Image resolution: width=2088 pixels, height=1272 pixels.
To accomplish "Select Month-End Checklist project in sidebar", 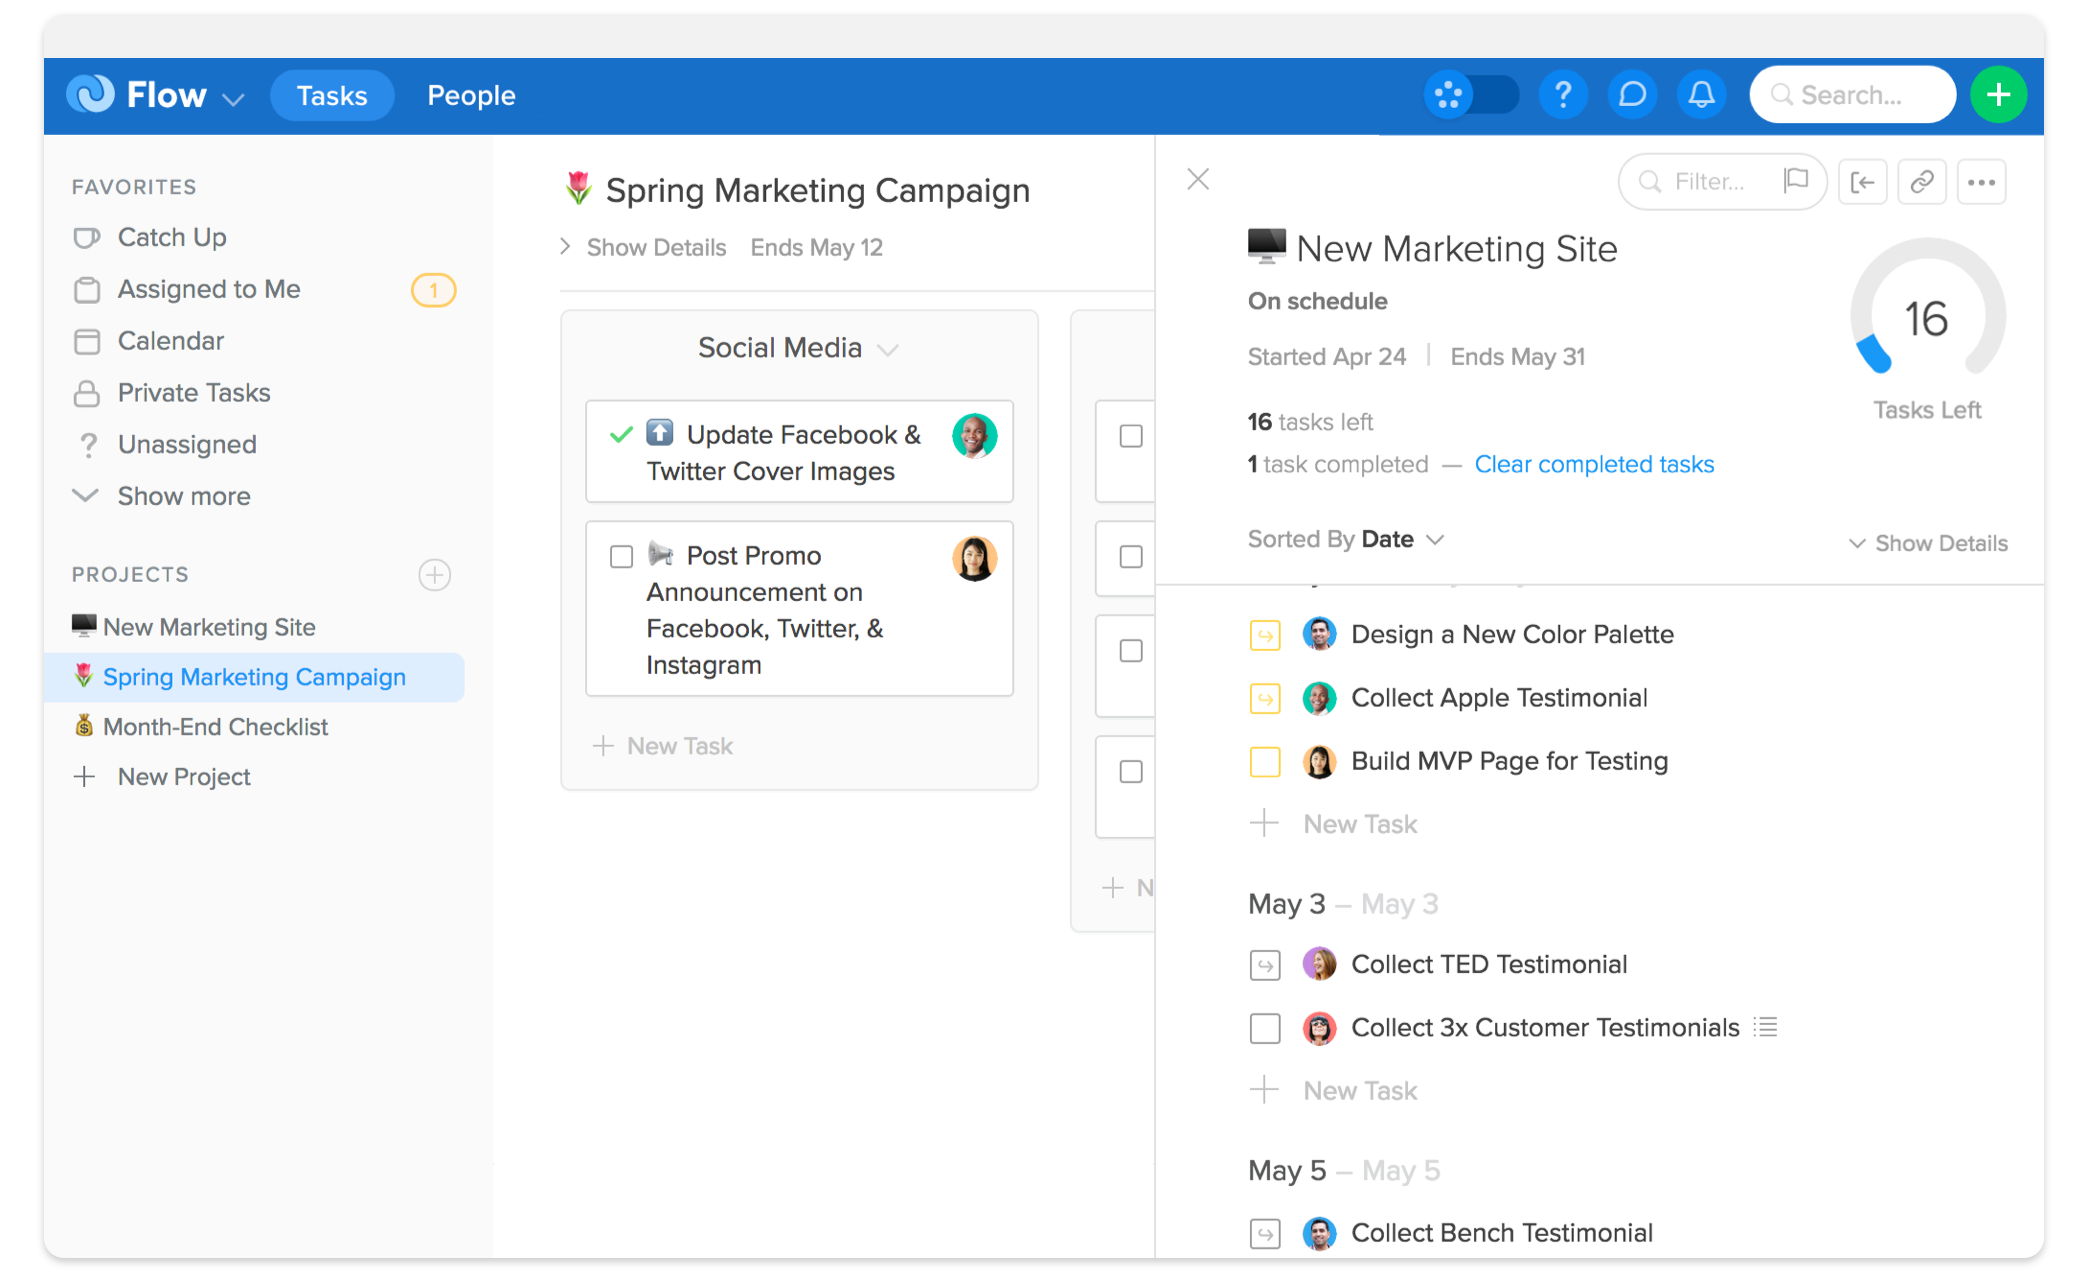I will click(215, 727).
